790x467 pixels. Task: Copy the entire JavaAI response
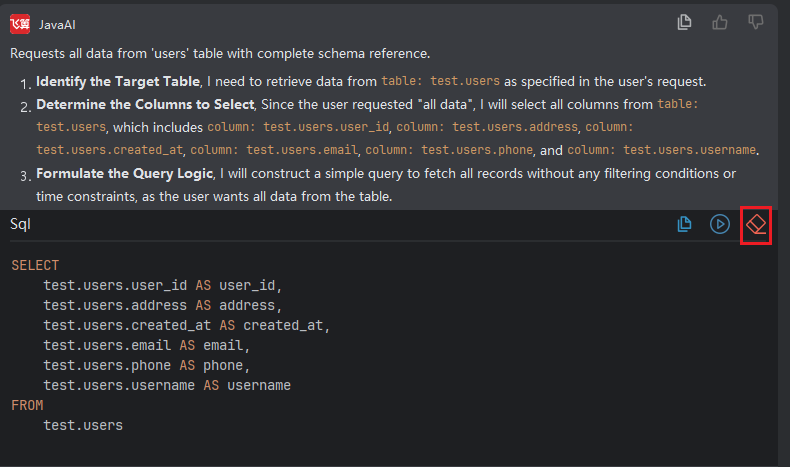click(684, 22)
